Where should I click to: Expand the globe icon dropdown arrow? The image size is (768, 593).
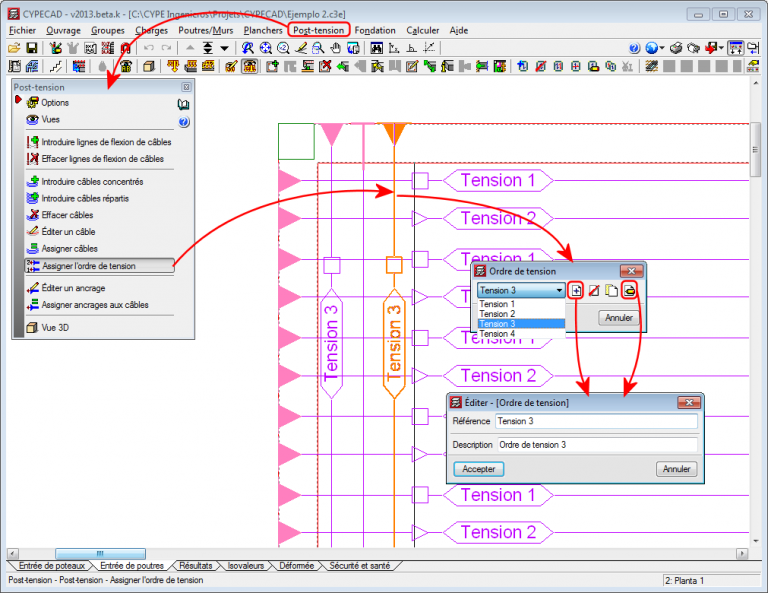point(662,48)
